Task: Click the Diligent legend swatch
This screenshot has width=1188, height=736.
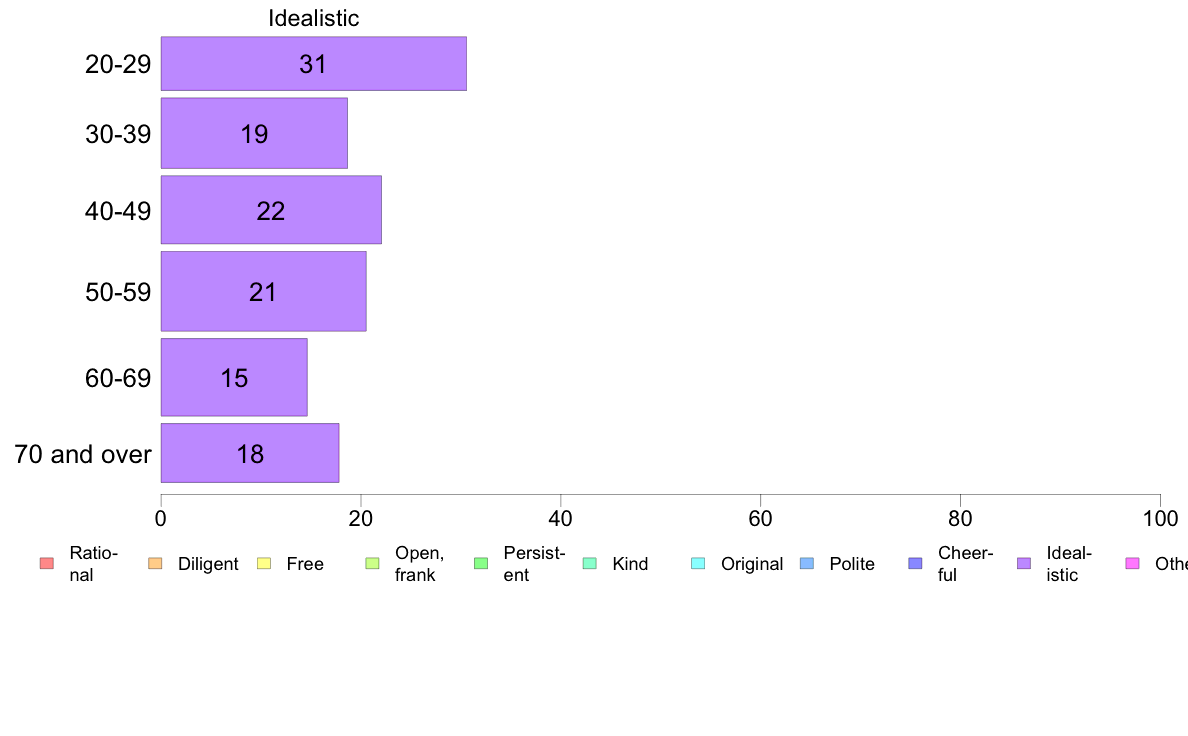Action: pyautogui.click(x=155, y=563)
